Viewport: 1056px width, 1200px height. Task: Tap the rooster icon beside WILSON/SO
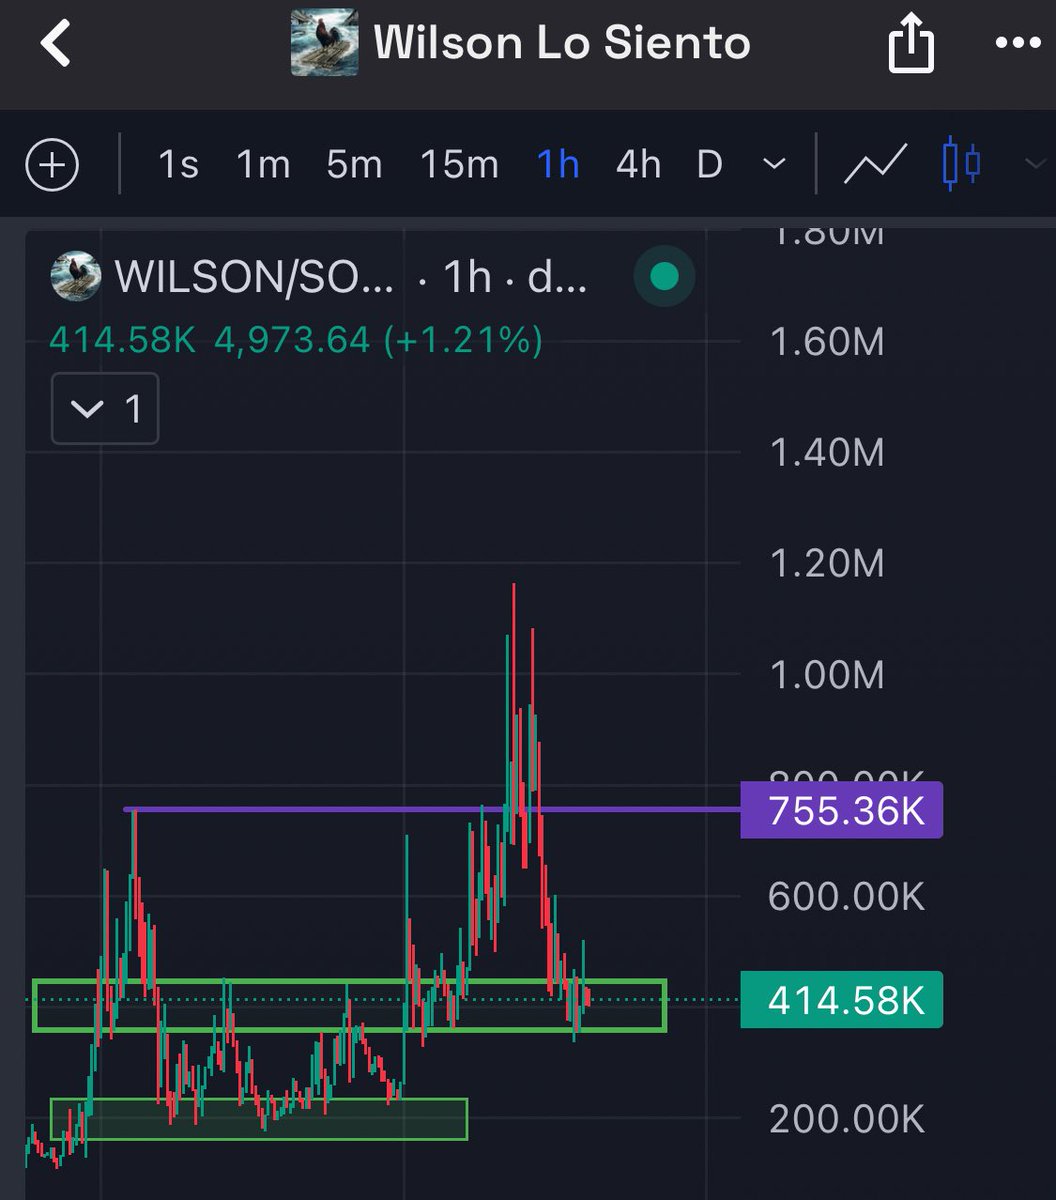(x=76, y=277)
